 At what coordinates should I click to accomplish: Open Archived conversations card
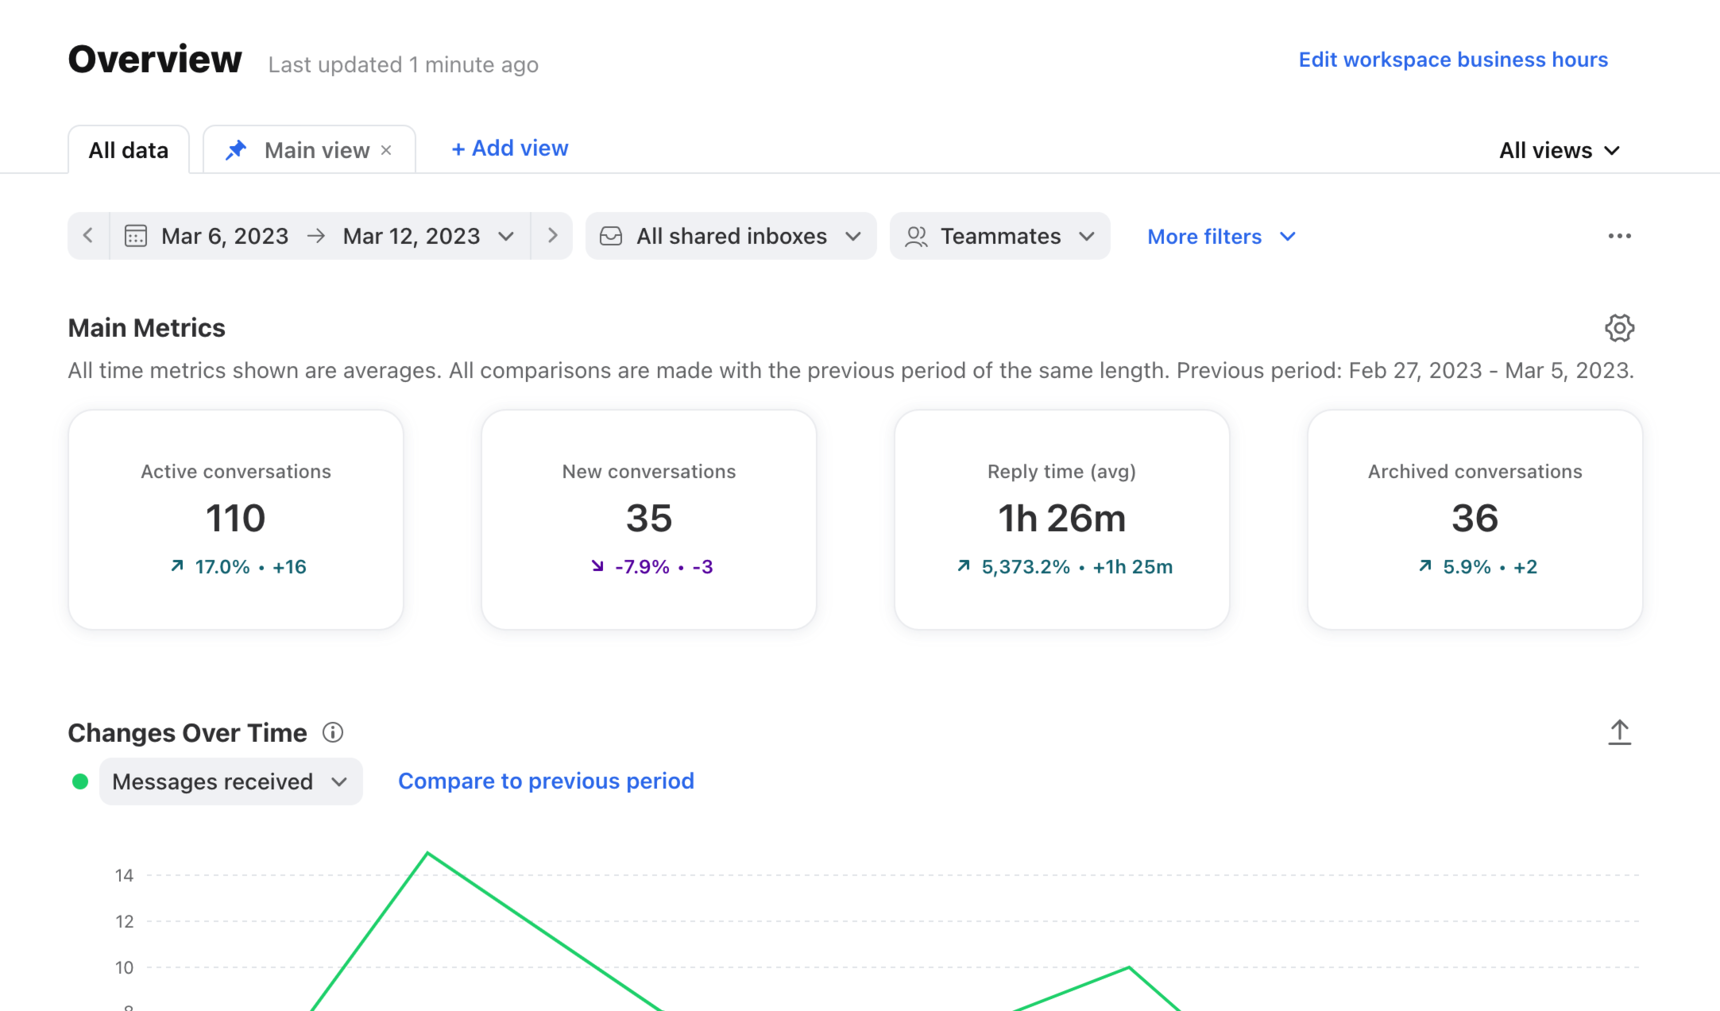pos(1475,520)
